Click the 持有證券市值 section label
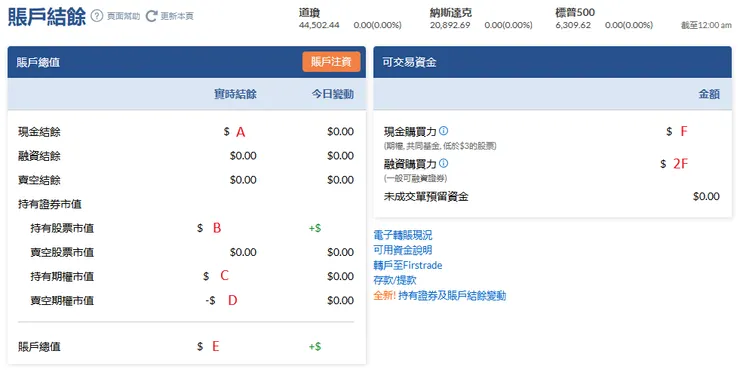Image resolution: width=740 pixels, height=373 pixels. click(50, 204)
